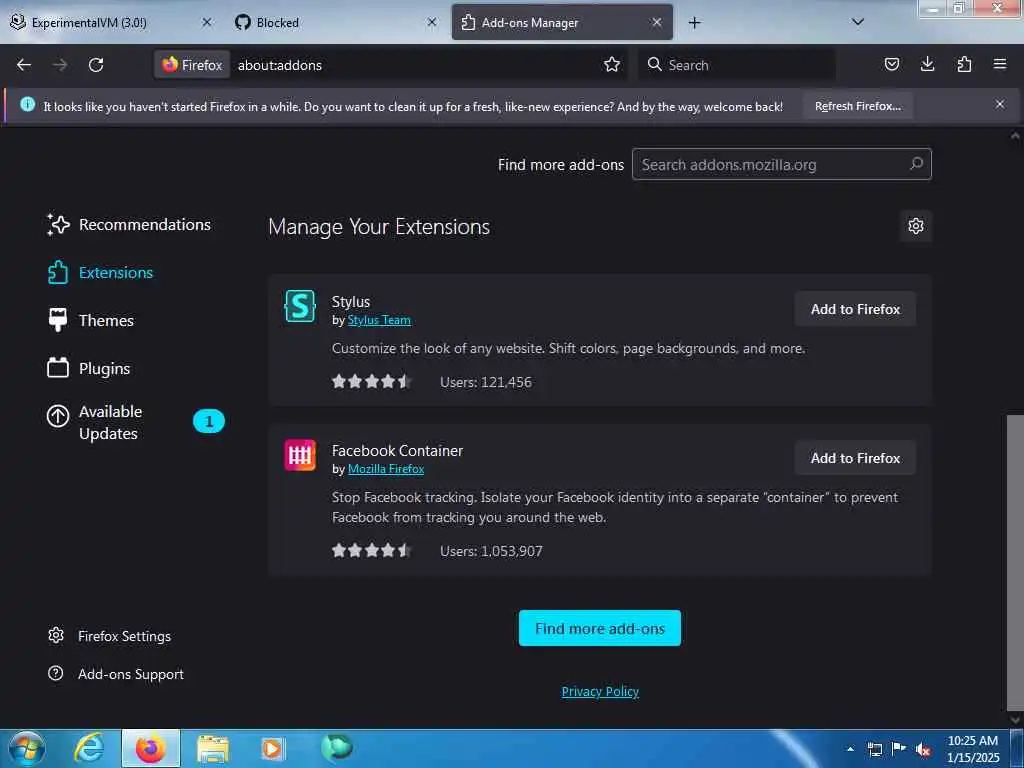Add Stylus to Firefox

(x=855, y=309)
